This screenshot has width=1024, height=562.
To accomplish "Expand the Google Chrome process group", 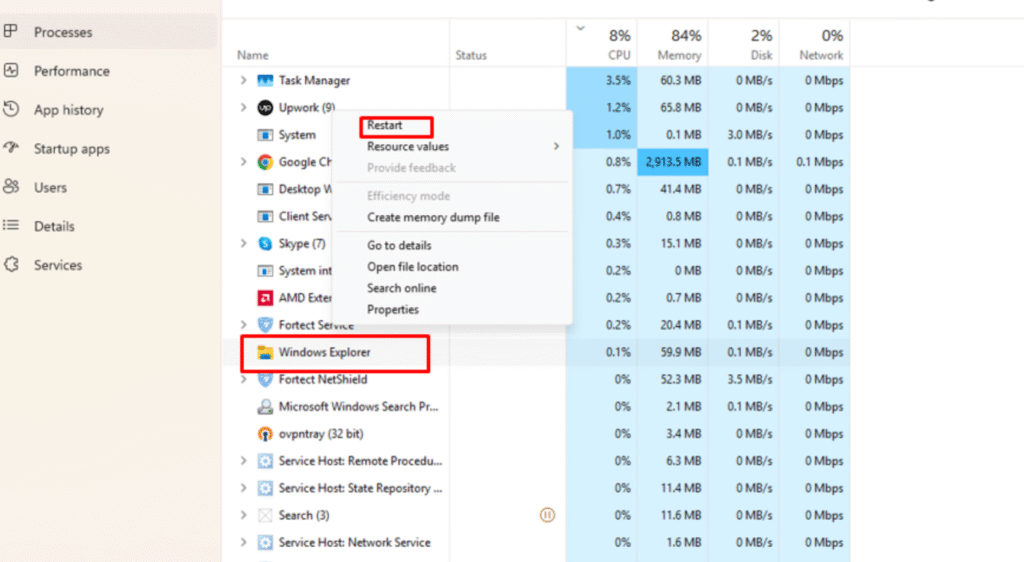I will coord(243,162).
